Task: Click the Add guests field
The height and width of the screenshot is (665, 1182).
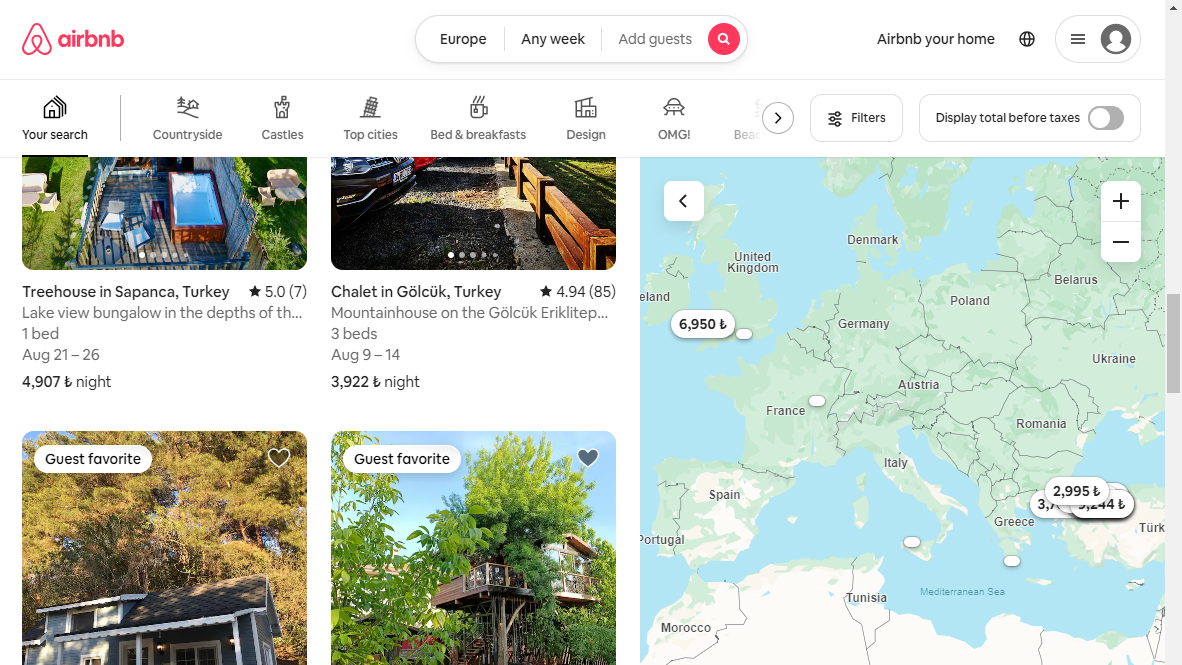Action: click(654, 39)
